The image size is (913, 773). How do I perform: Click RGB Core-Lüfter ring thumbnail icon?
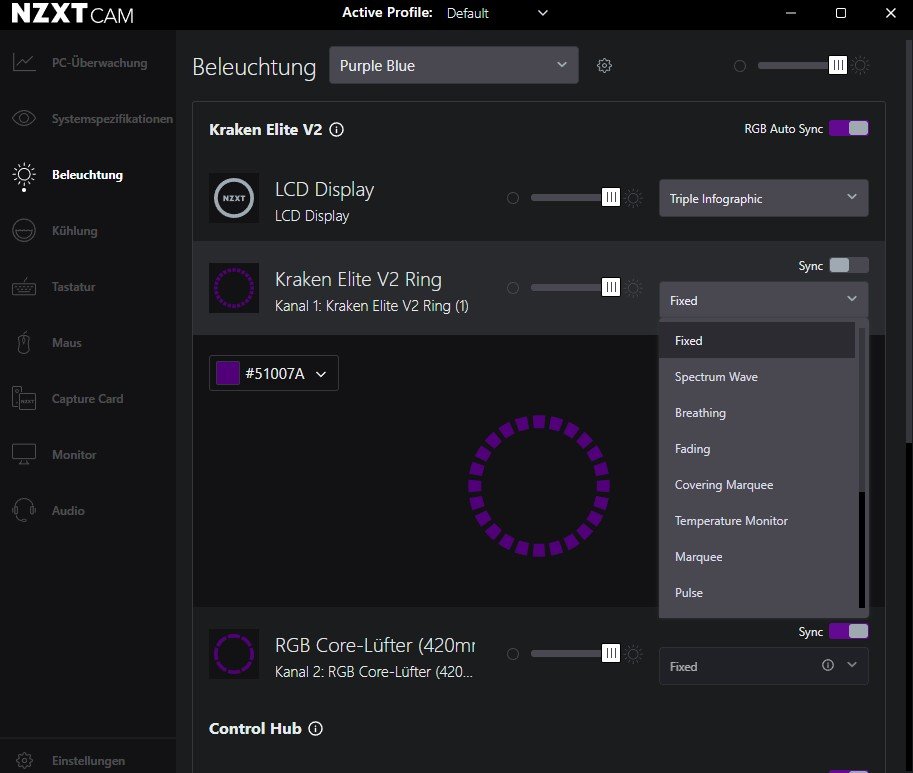[234, 654]
